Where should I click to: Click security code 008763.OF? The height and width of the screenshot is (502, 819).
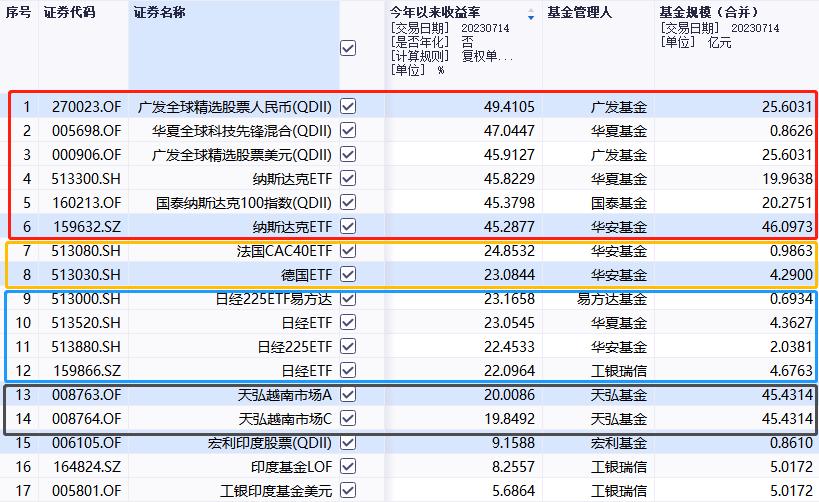[x=86, y=395]
